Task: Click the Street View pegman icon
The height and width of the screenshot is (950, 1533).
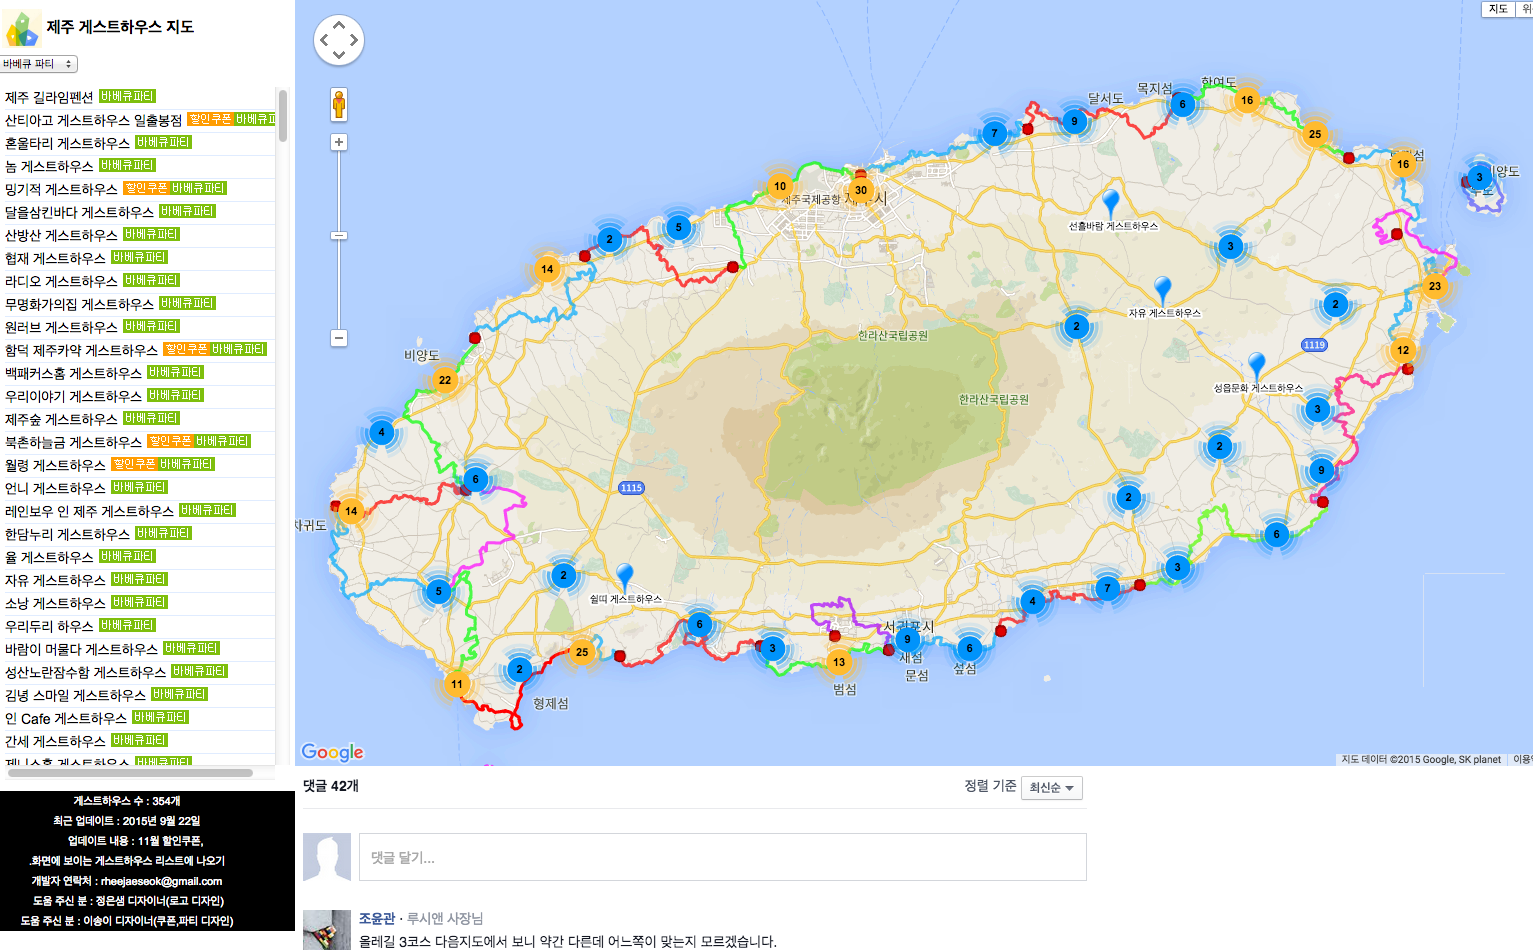Action: [339, 104]
